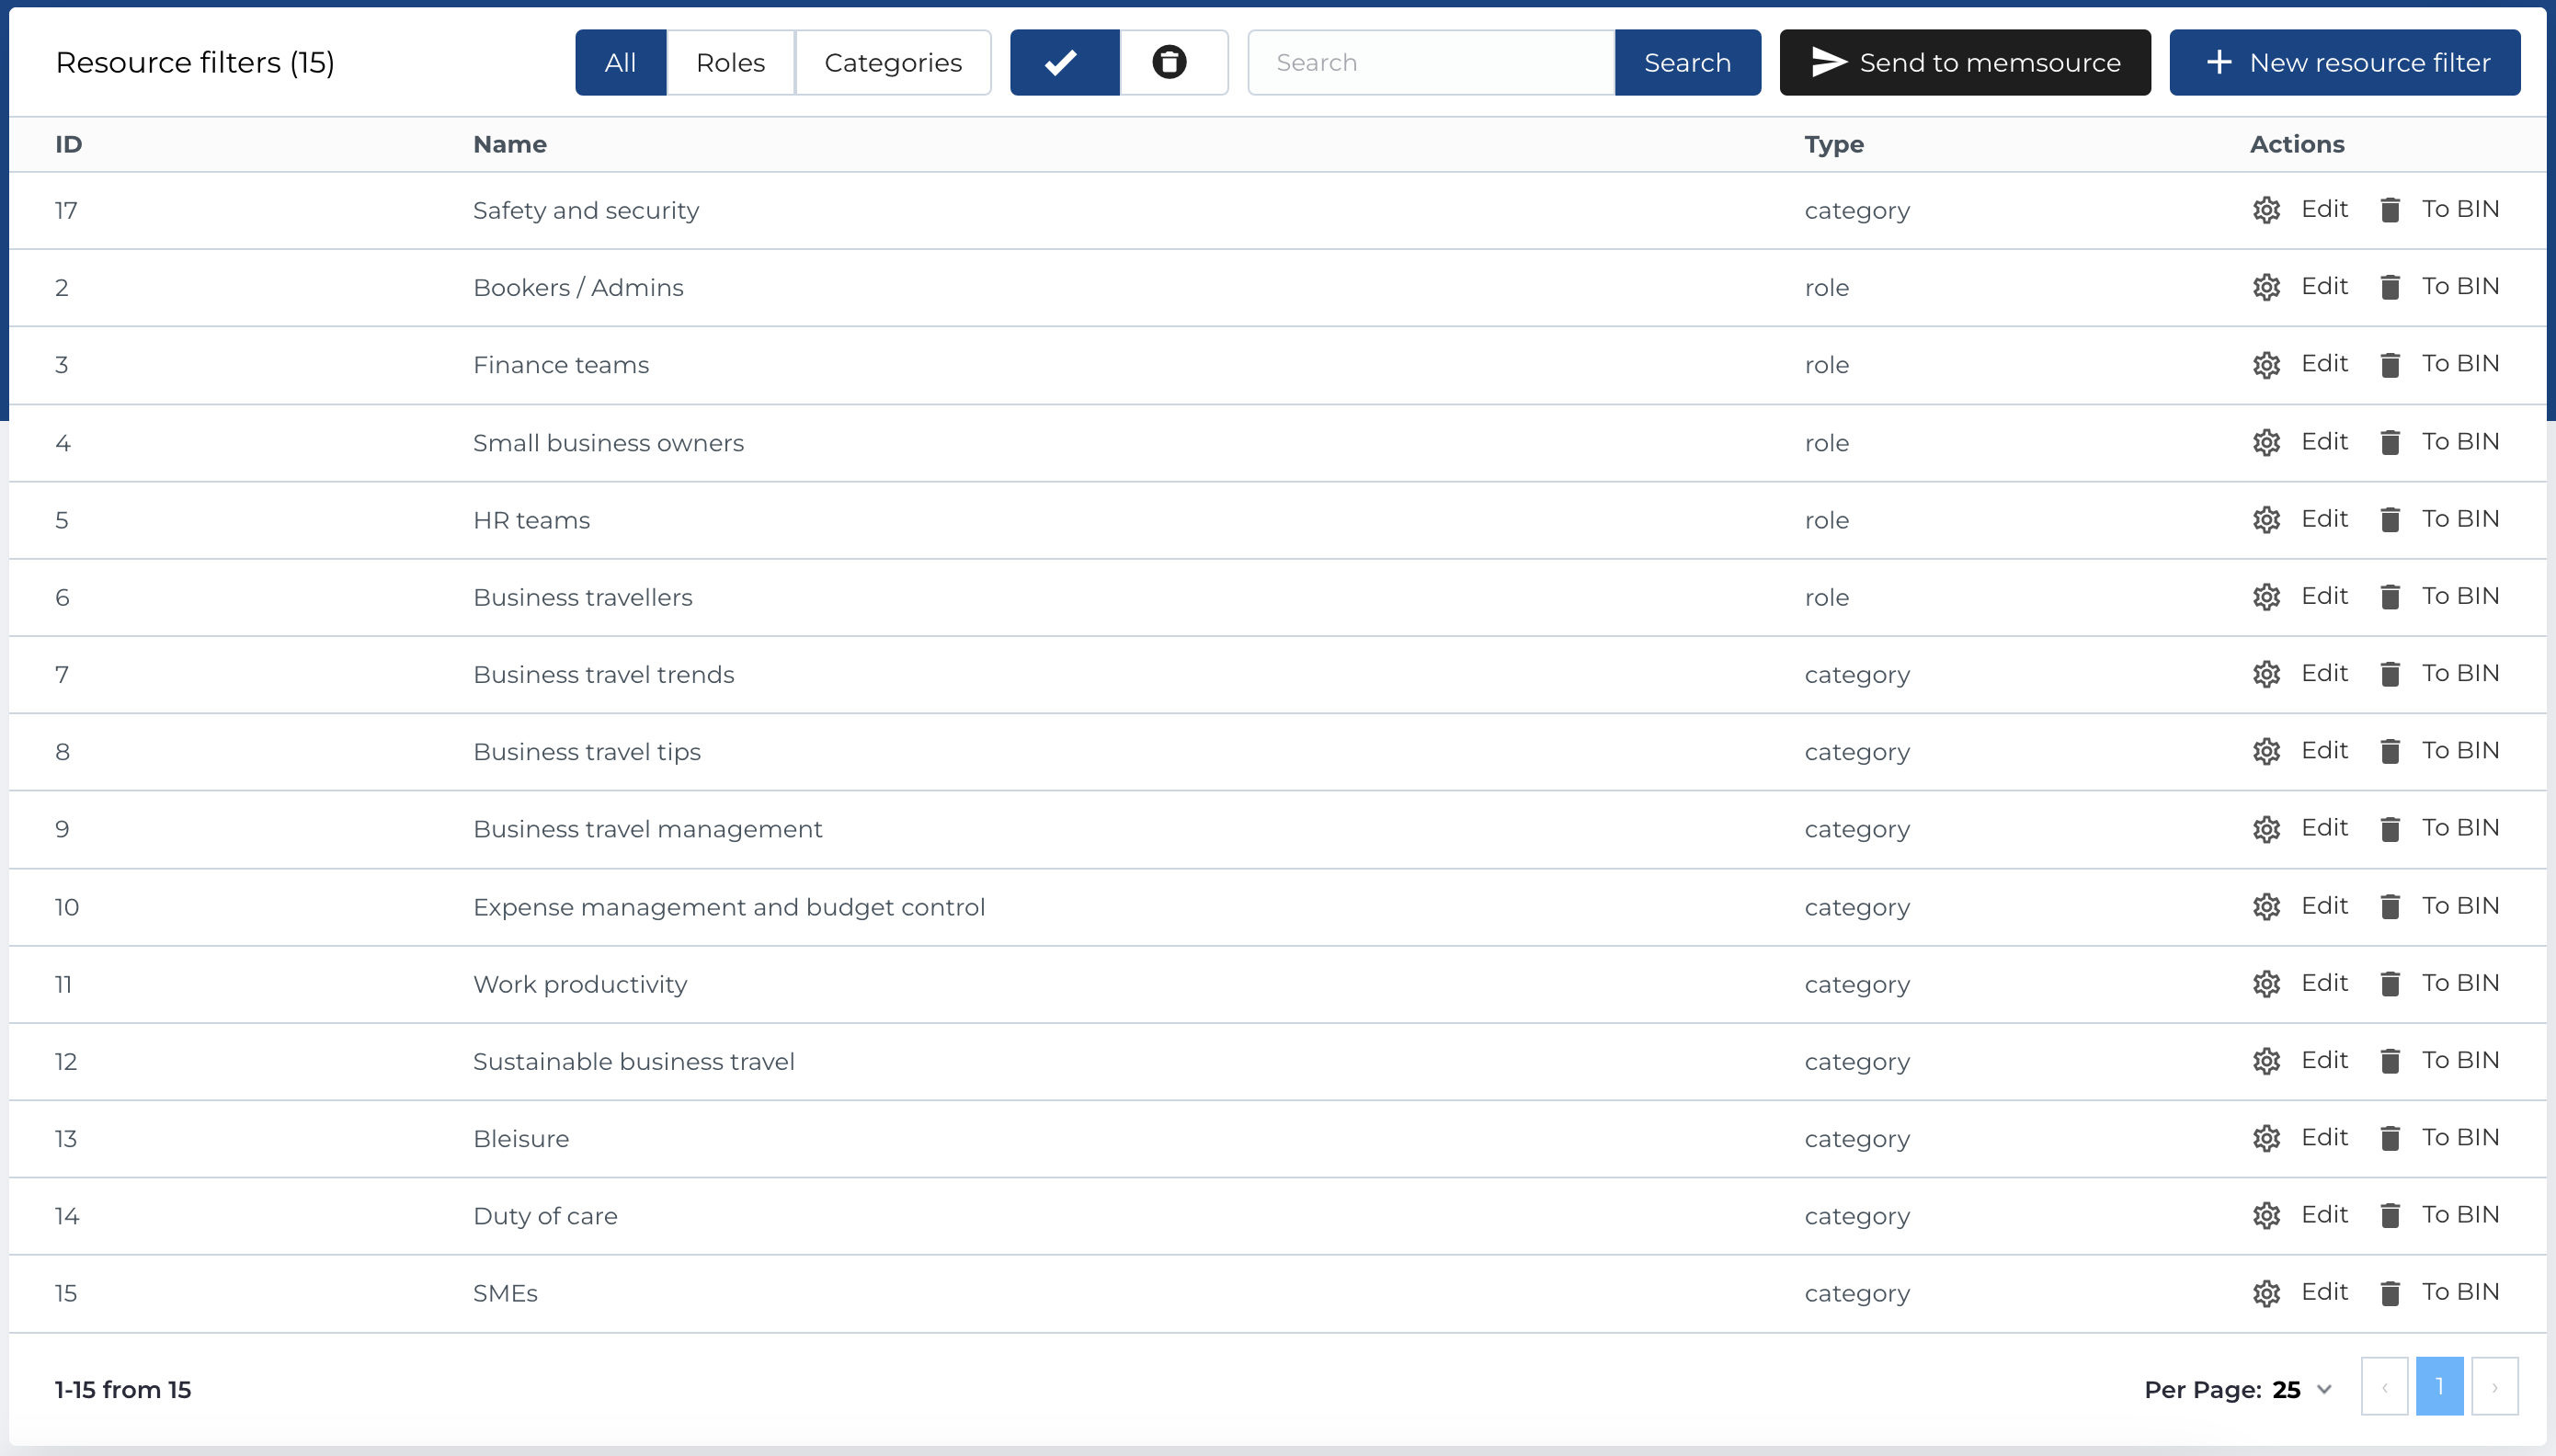This screenshot has height=1456, width=2556.
Task: Click the gear icon for Safety and security
Action: (x=2267, y=210)
